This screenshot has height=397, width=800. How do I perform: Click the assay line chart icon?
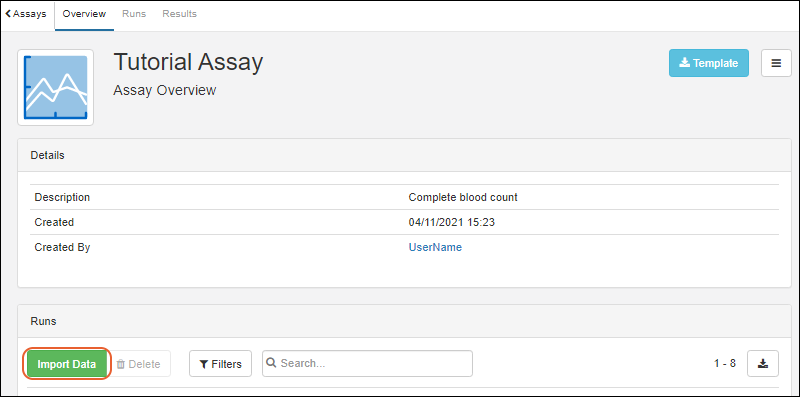(x=56, y=87)
